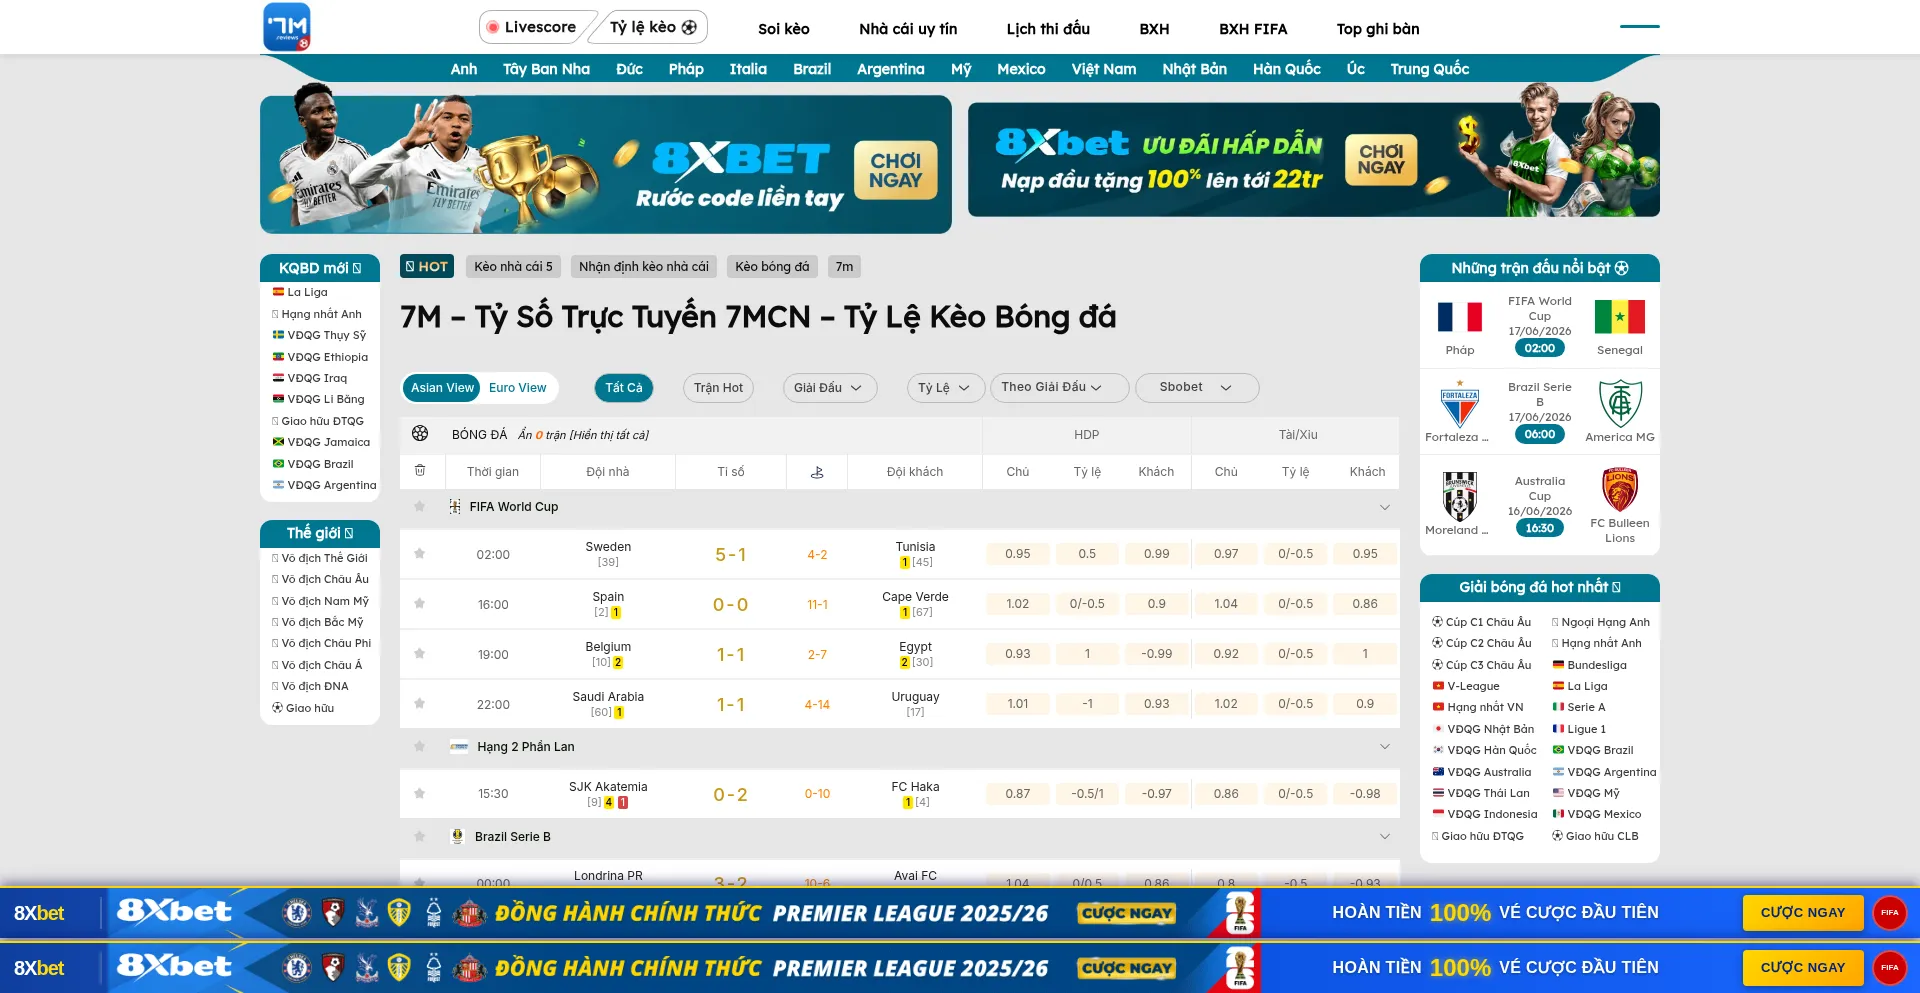Favorite the Spain vs Cape Verde match

pos(420,604)
